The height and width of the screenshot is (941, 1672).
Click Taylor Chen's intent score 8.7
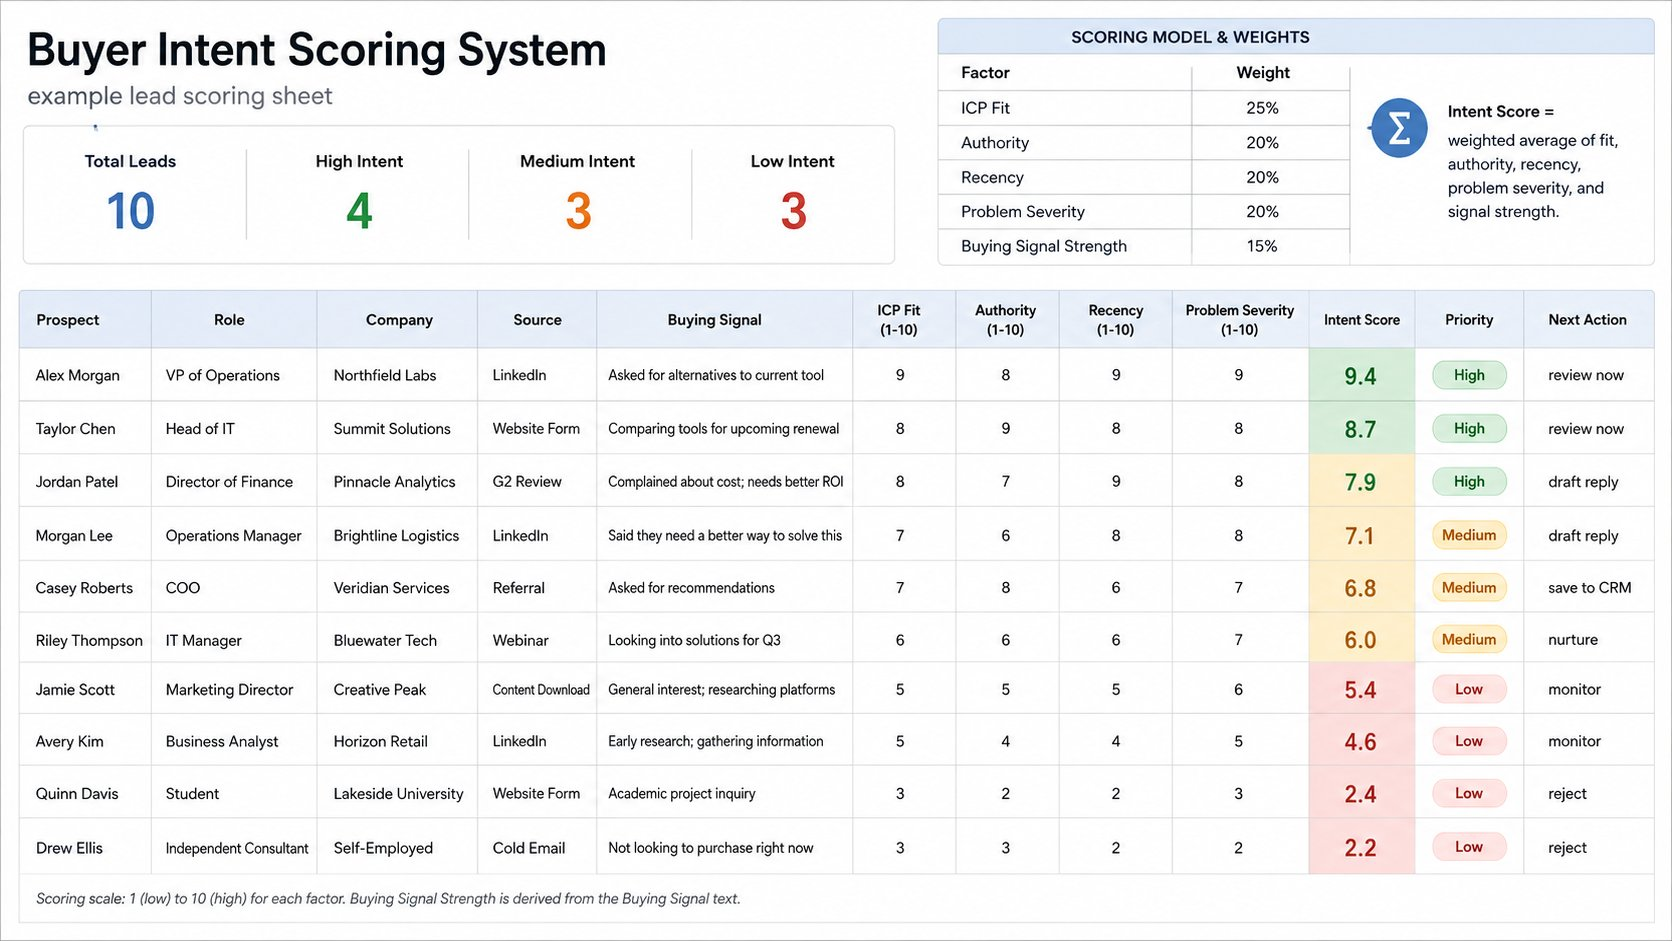point(1360,429)
